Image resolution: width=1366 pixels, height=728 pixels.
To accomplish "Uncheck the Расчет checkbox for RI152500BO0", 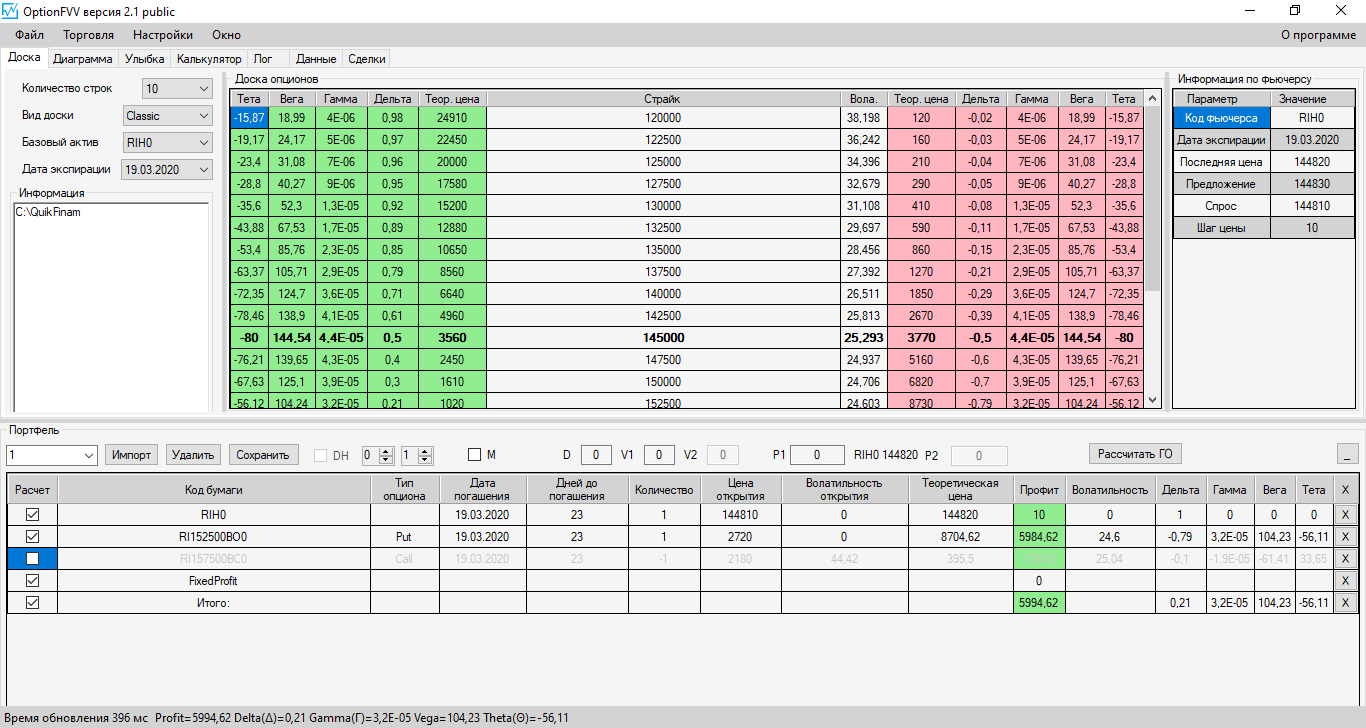I will tap(33, 537).
